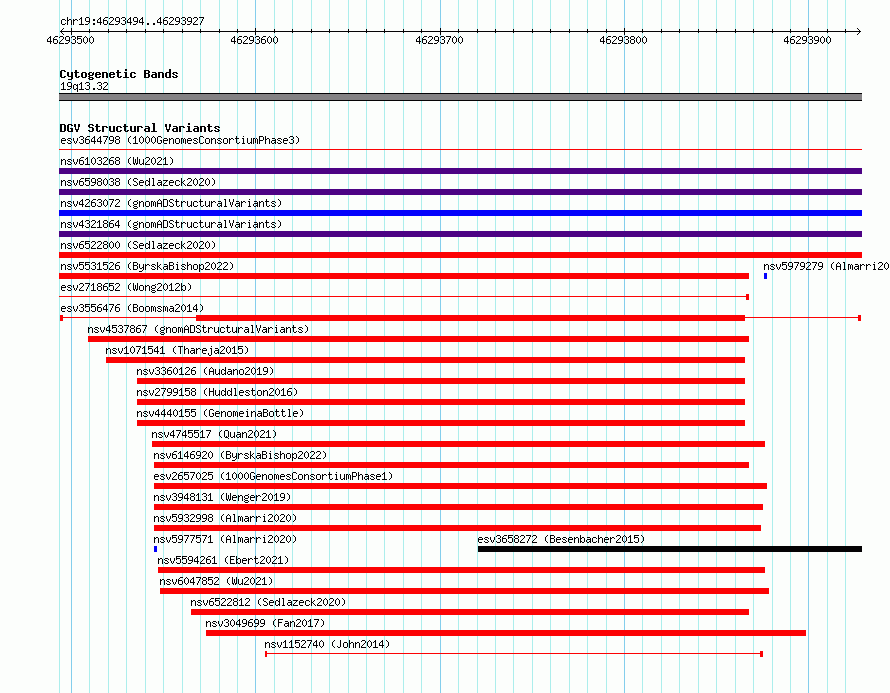Select nsv5531526 (ByrskaBishop2022) label

pos(147,266)
